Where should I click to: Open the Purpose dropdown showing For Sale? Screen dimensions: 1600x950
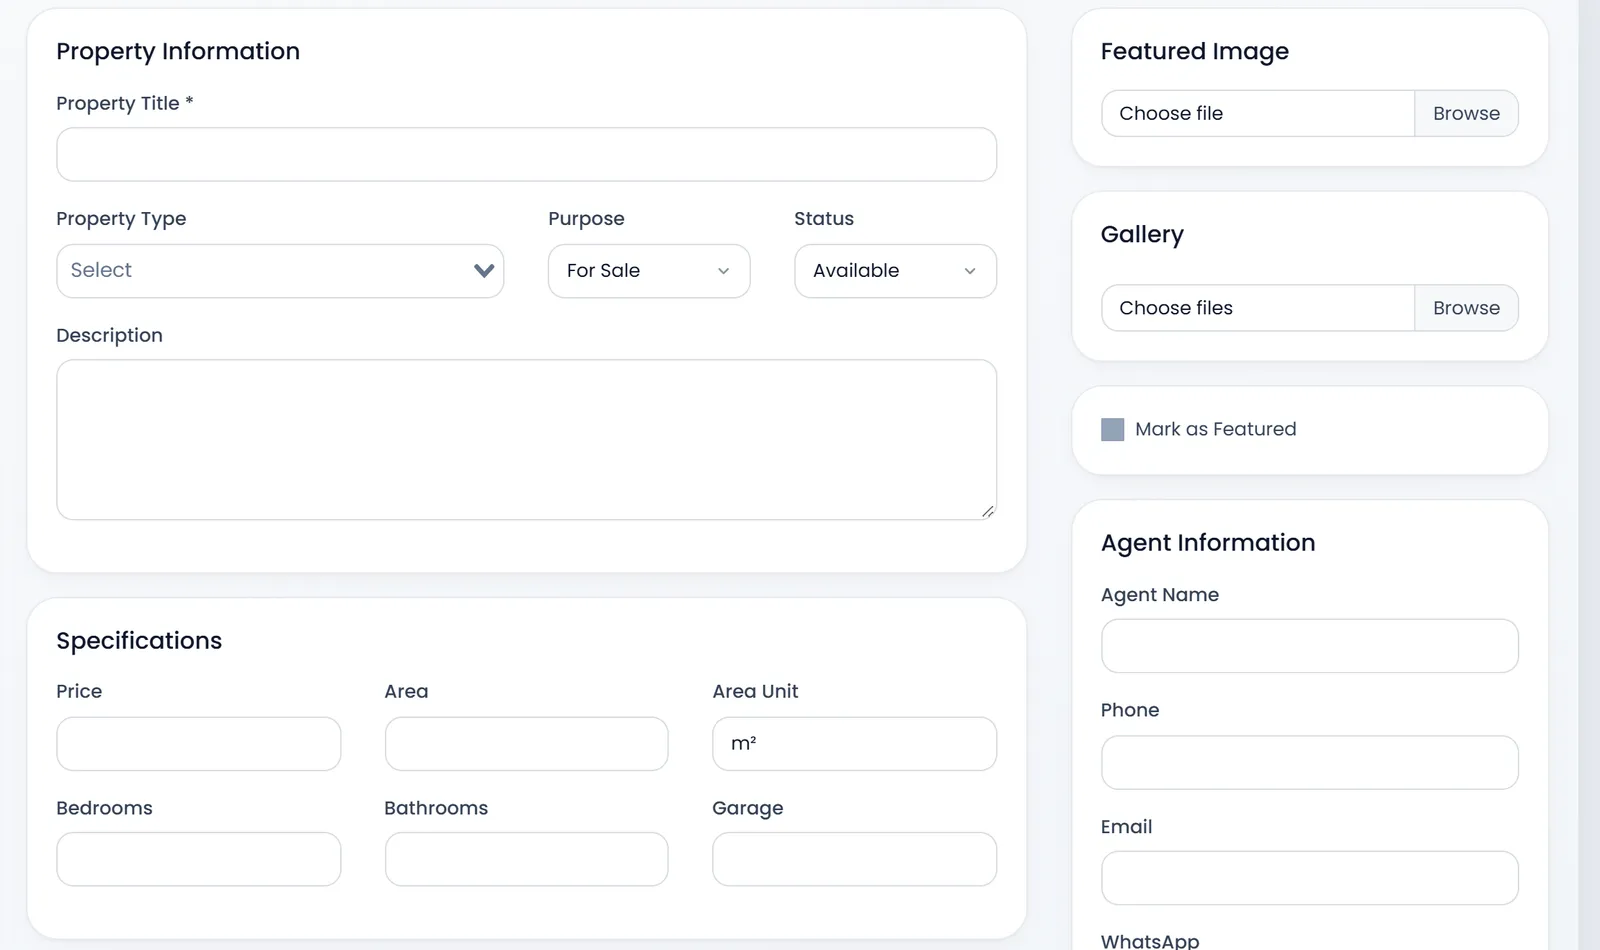(649, 271)
